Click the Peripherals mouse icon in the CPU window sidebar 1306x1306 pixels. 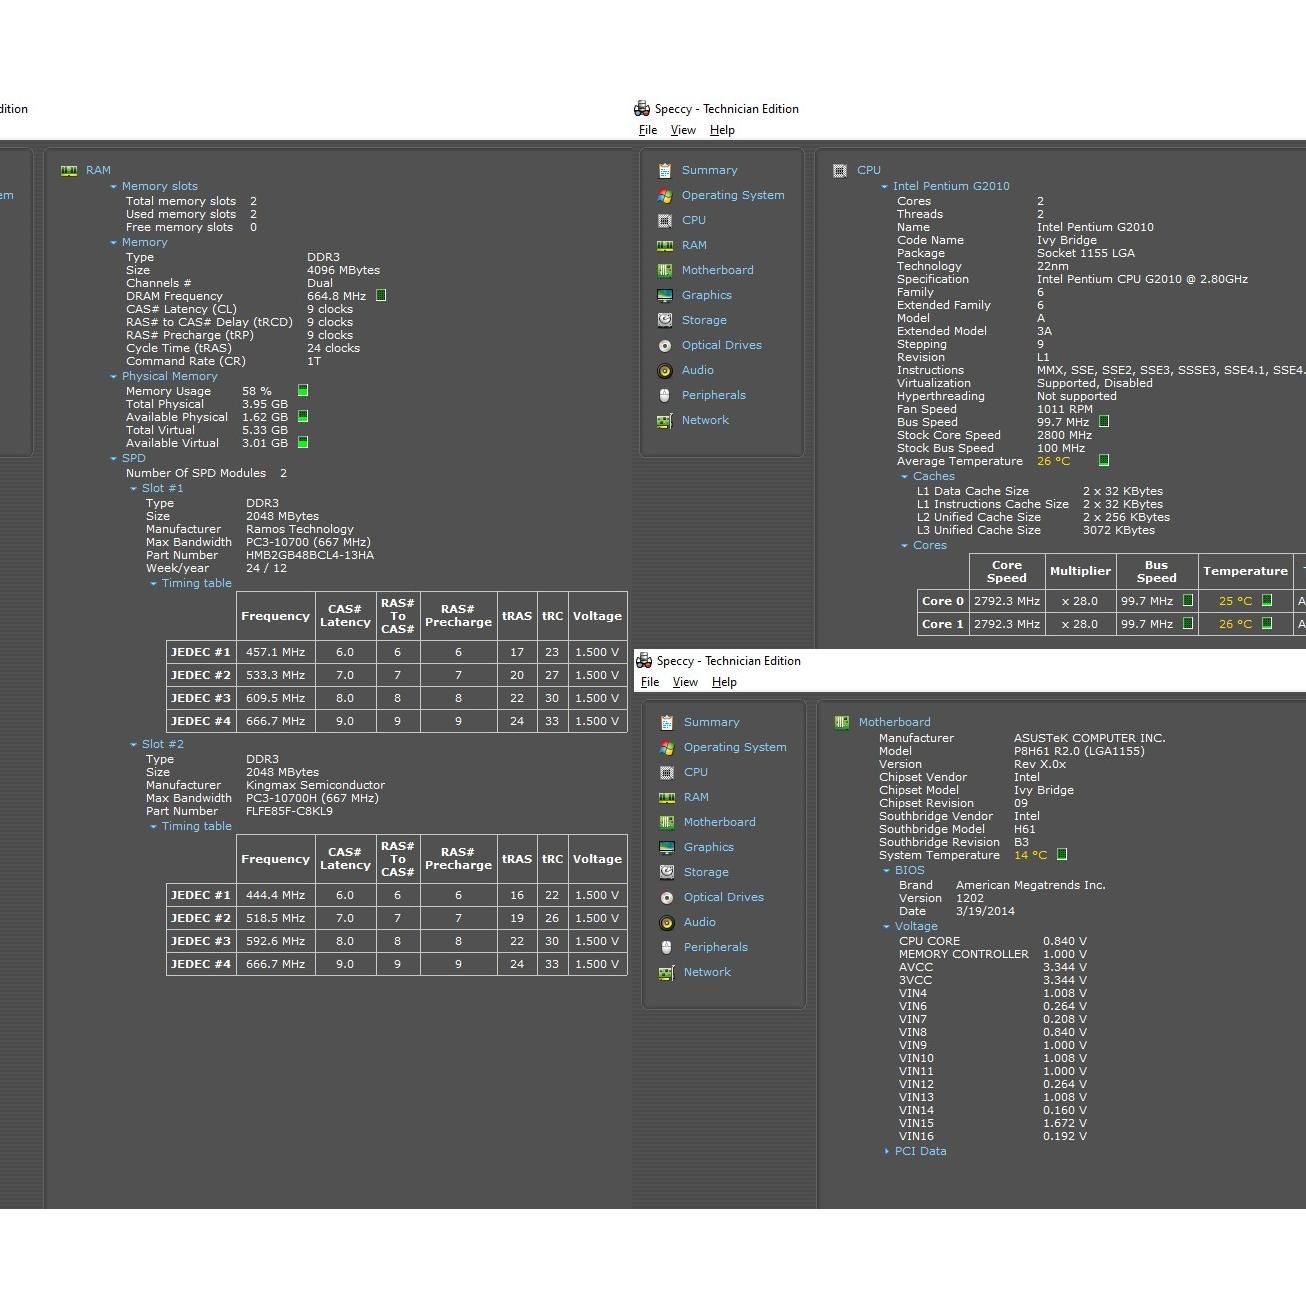coord(665,396)
